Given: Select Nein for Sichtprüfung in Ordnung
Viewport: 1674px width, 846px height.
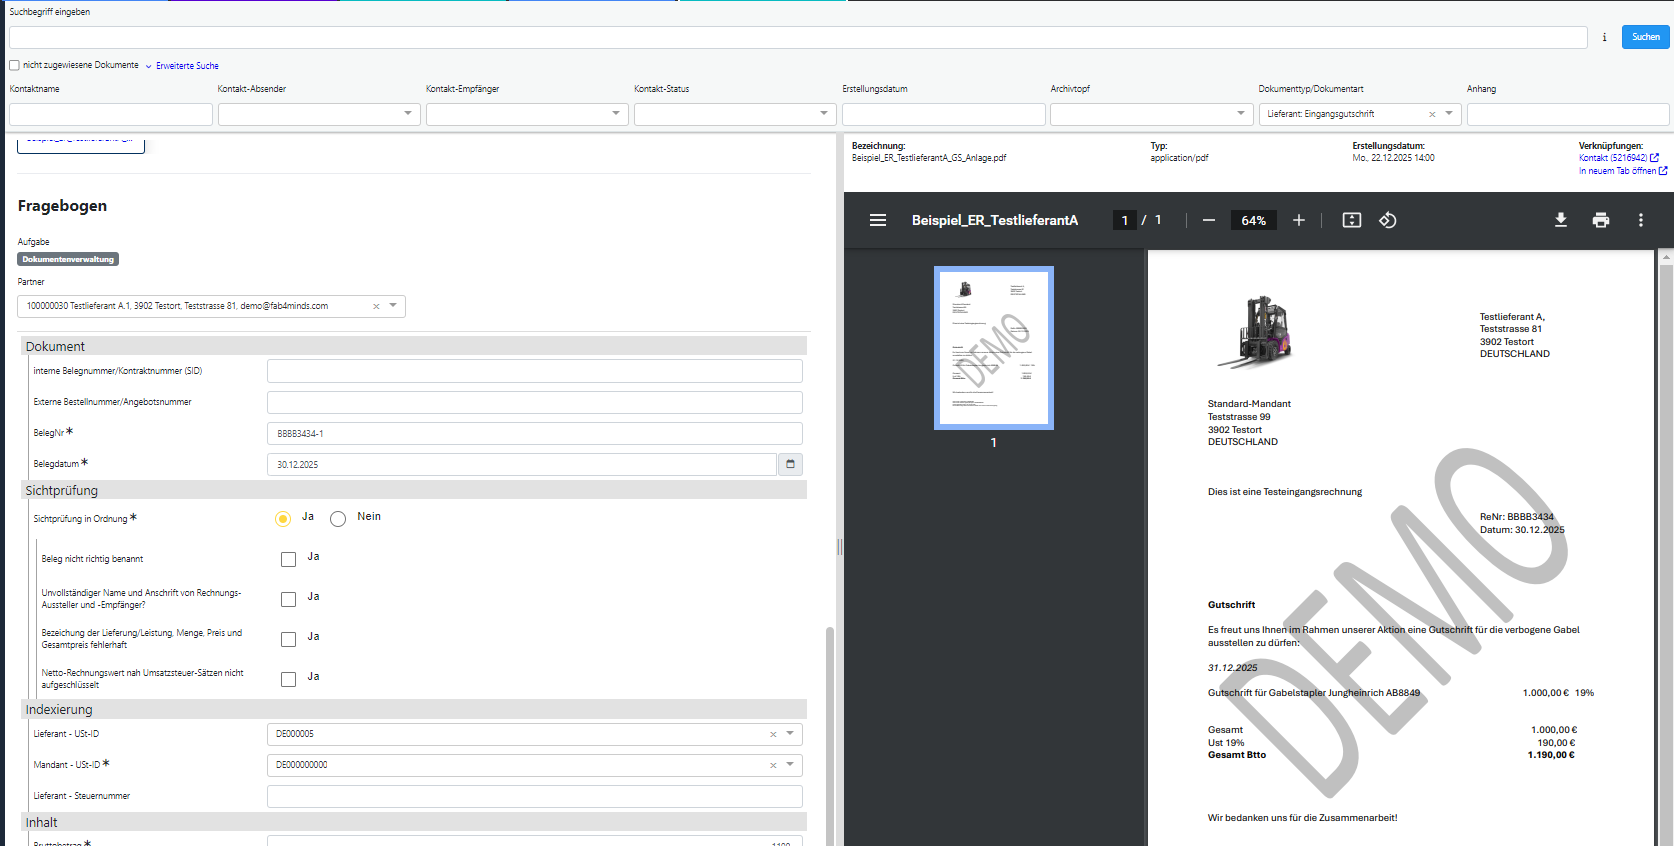Looking at the screenshot, I should tap(338, 518).
